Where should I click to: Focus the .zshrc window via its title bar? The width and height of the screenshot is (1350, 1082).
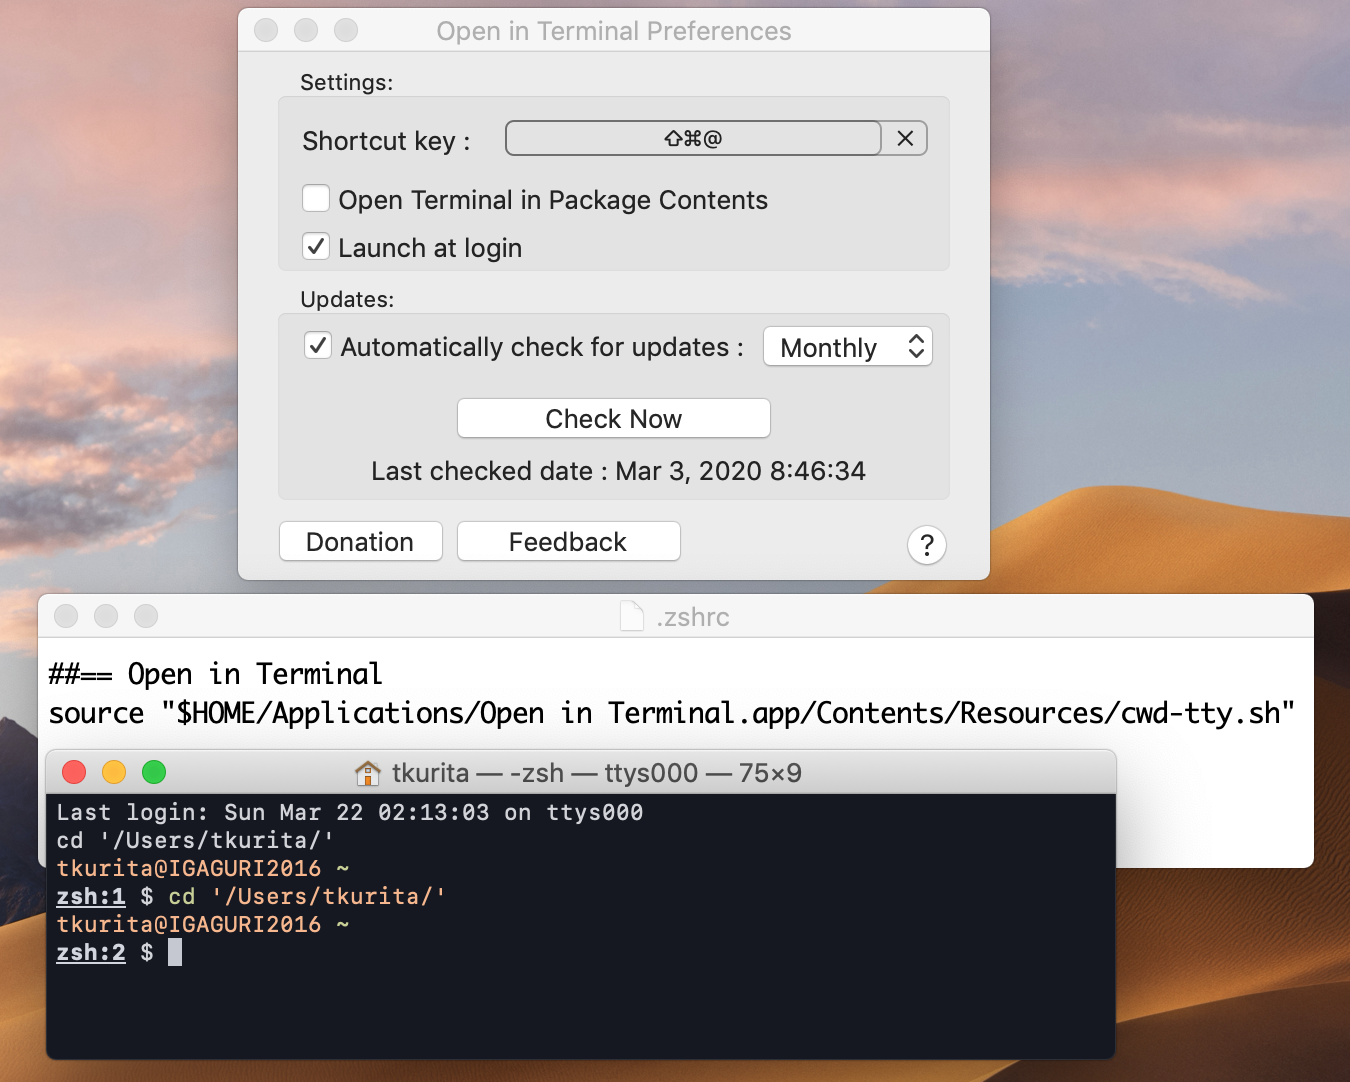click(x=700, y=616)
